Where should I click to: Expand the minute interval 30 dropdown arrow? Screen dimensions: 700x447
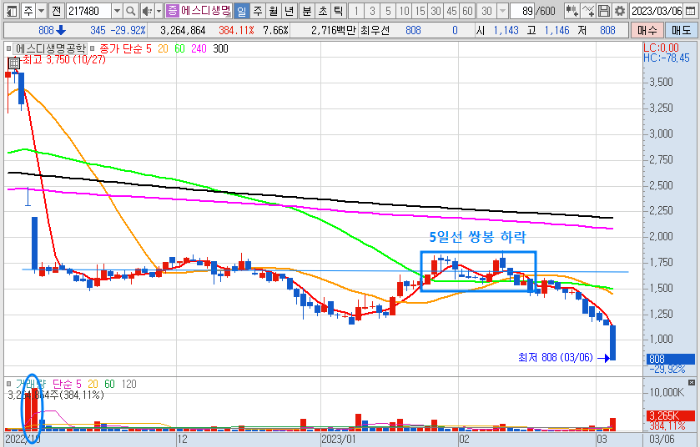(x=503, y=10)
